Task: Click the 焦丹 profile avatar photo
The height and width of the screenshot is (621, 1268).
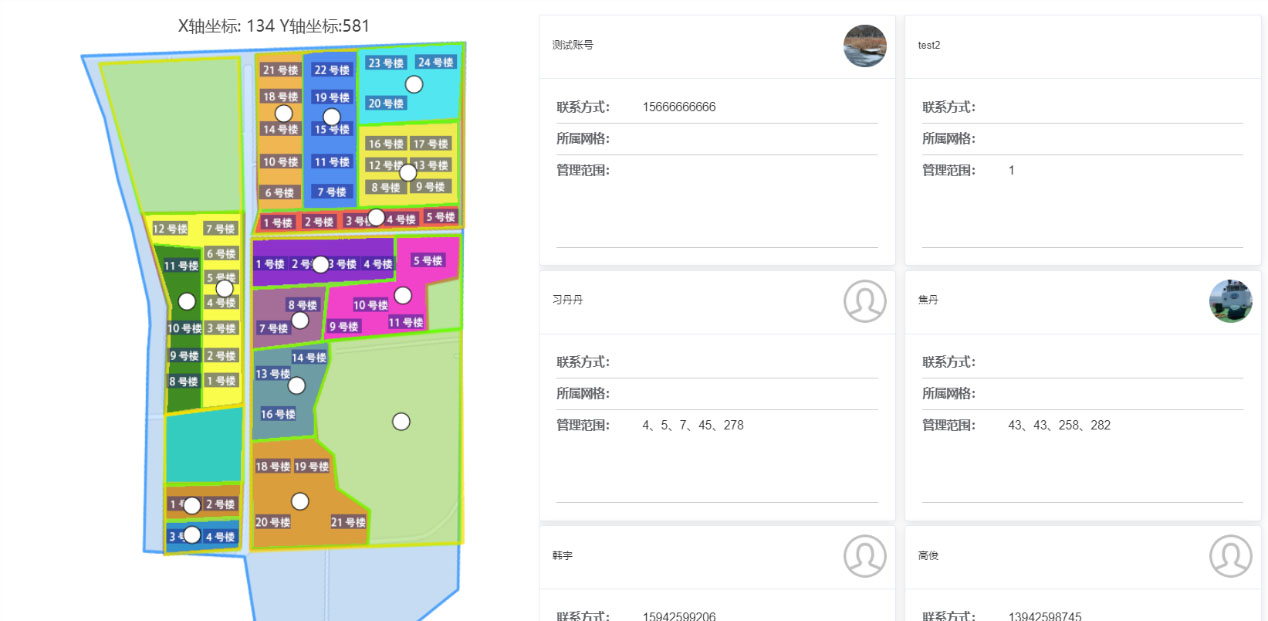Action: coord(1230,300)
